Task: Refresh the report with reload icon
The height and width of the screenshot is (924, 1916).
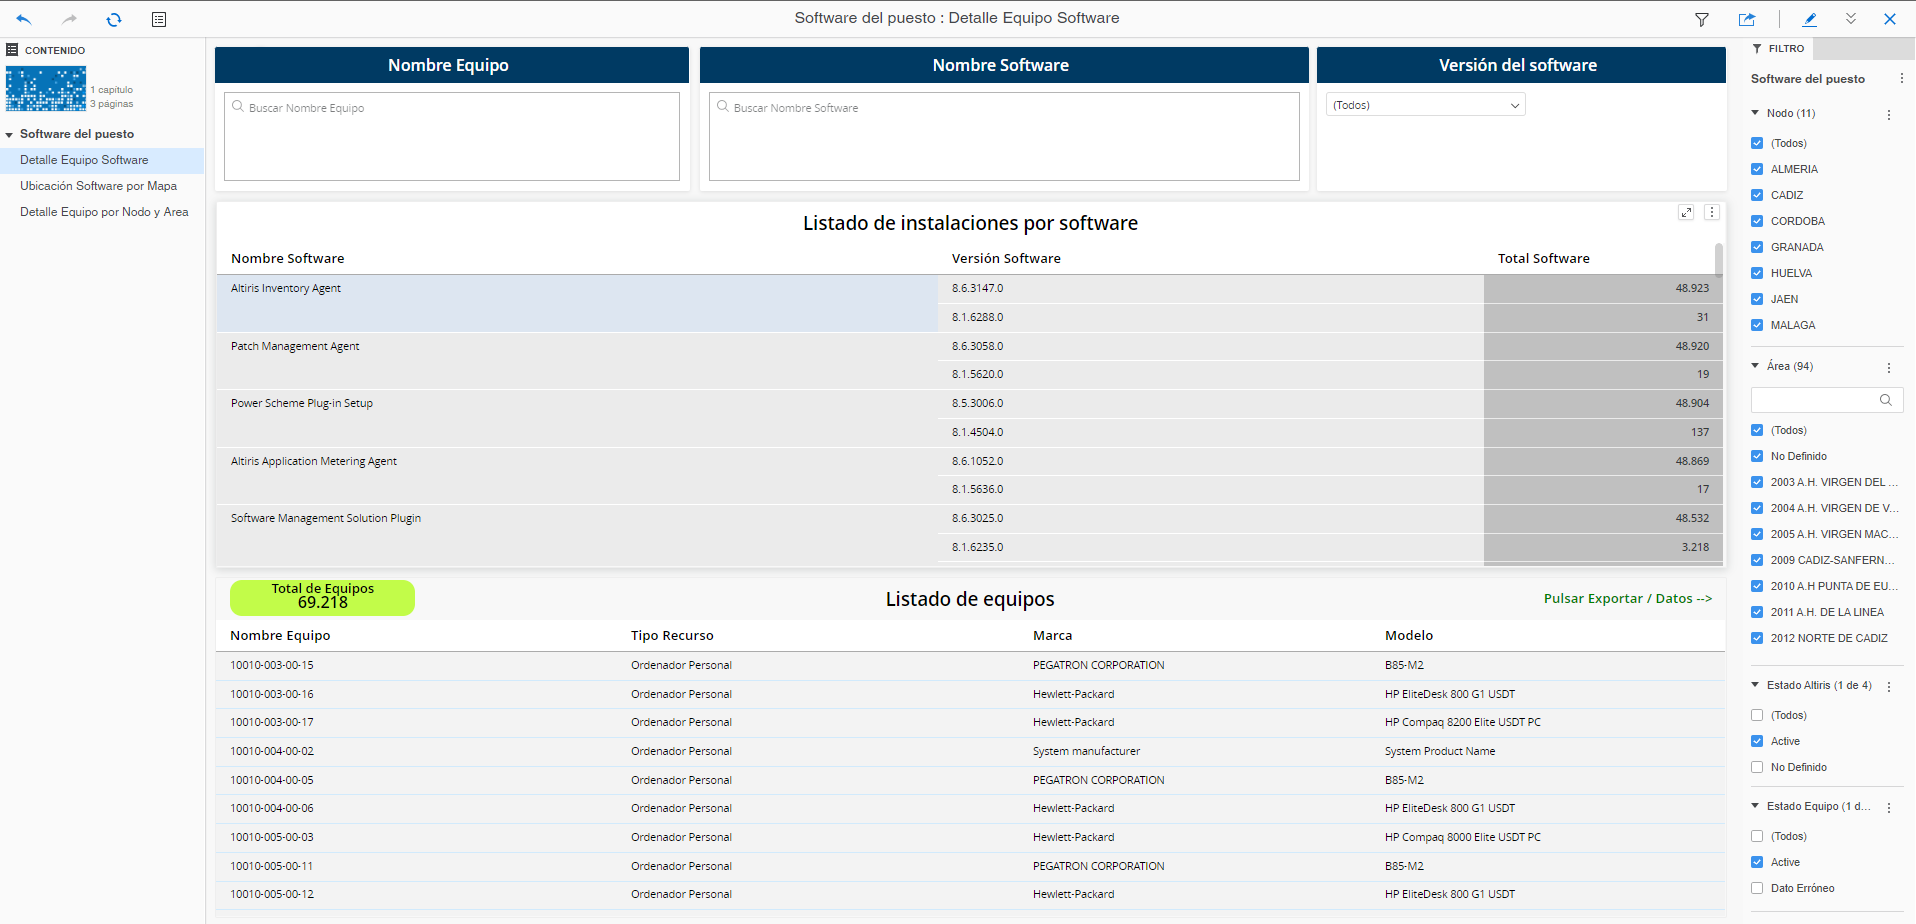Action: (114, 19)
